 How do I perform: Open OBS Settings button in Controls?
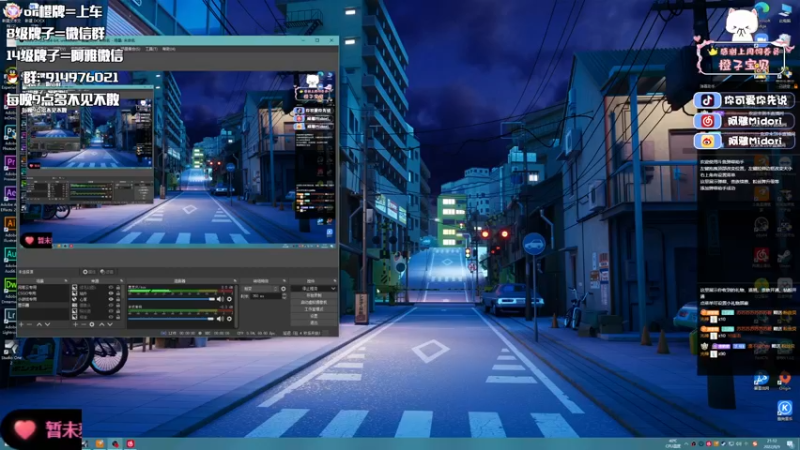(x=314, y=316)
